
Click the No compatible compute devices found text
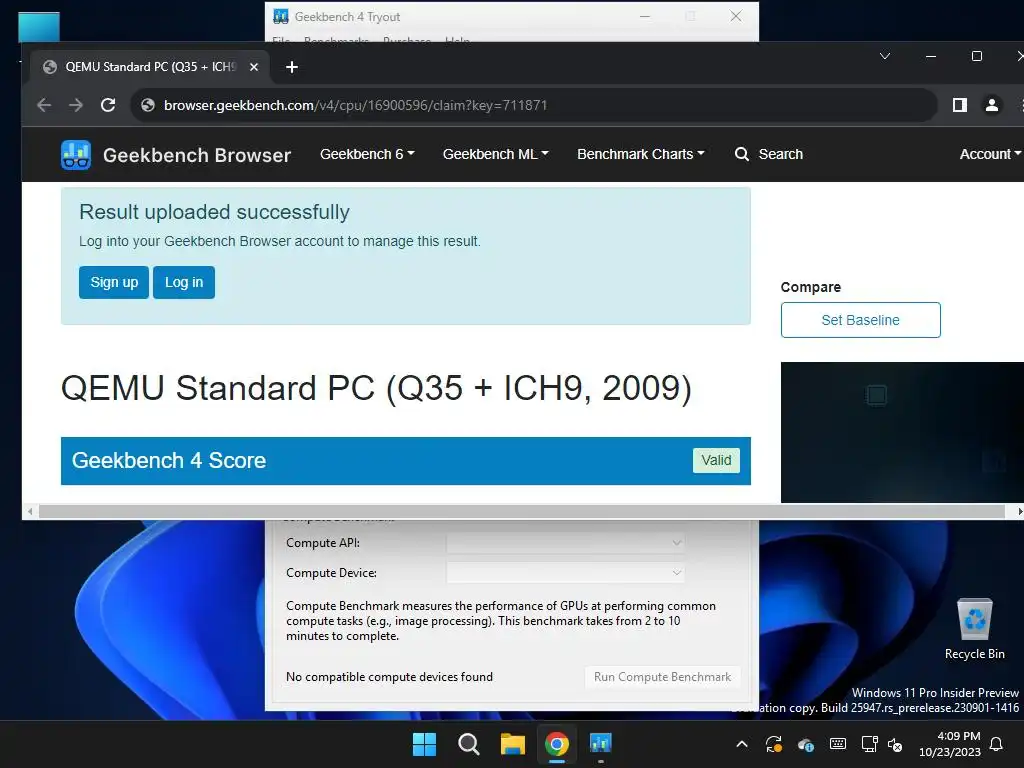[389, 677]
